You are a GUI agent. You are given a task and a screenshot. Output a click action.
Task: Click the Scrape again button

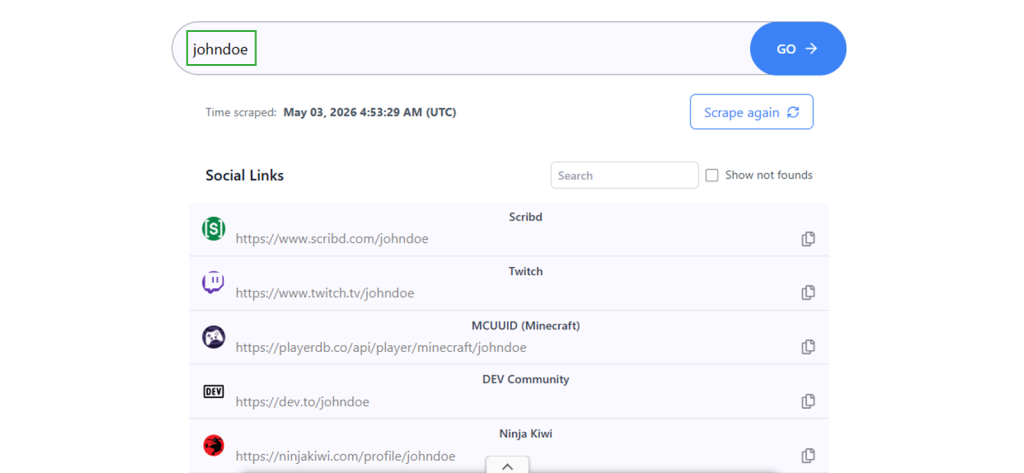coord(752,112)
